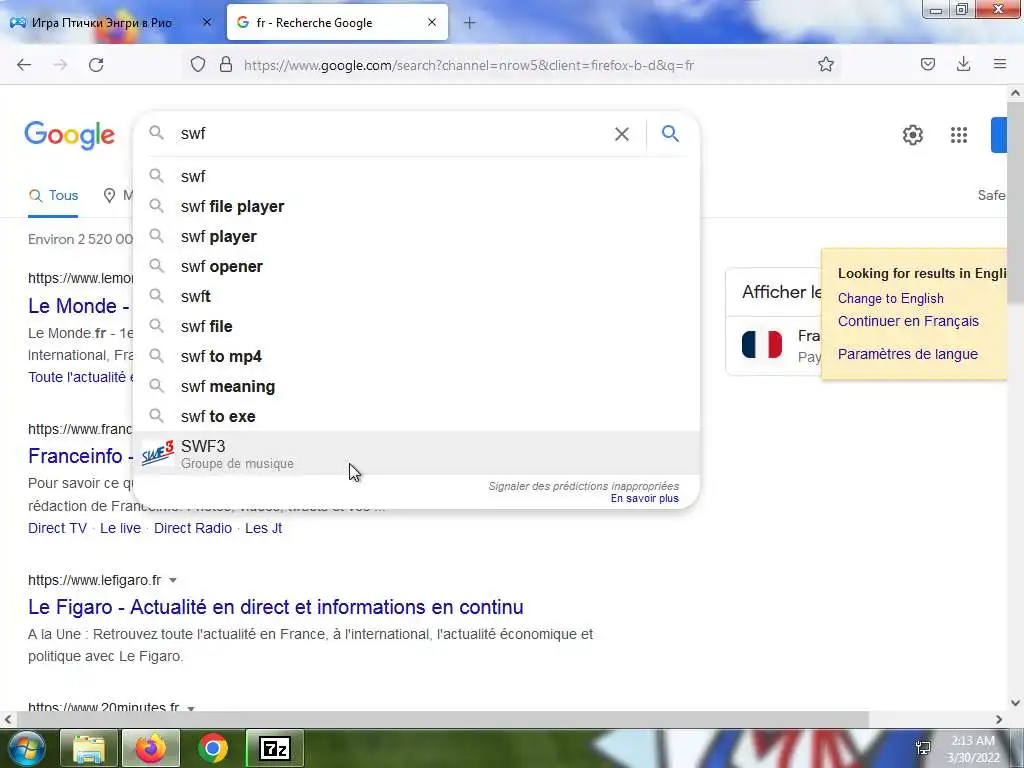
Task: Open Google settings gear
Action: click(x=912, y=135)
